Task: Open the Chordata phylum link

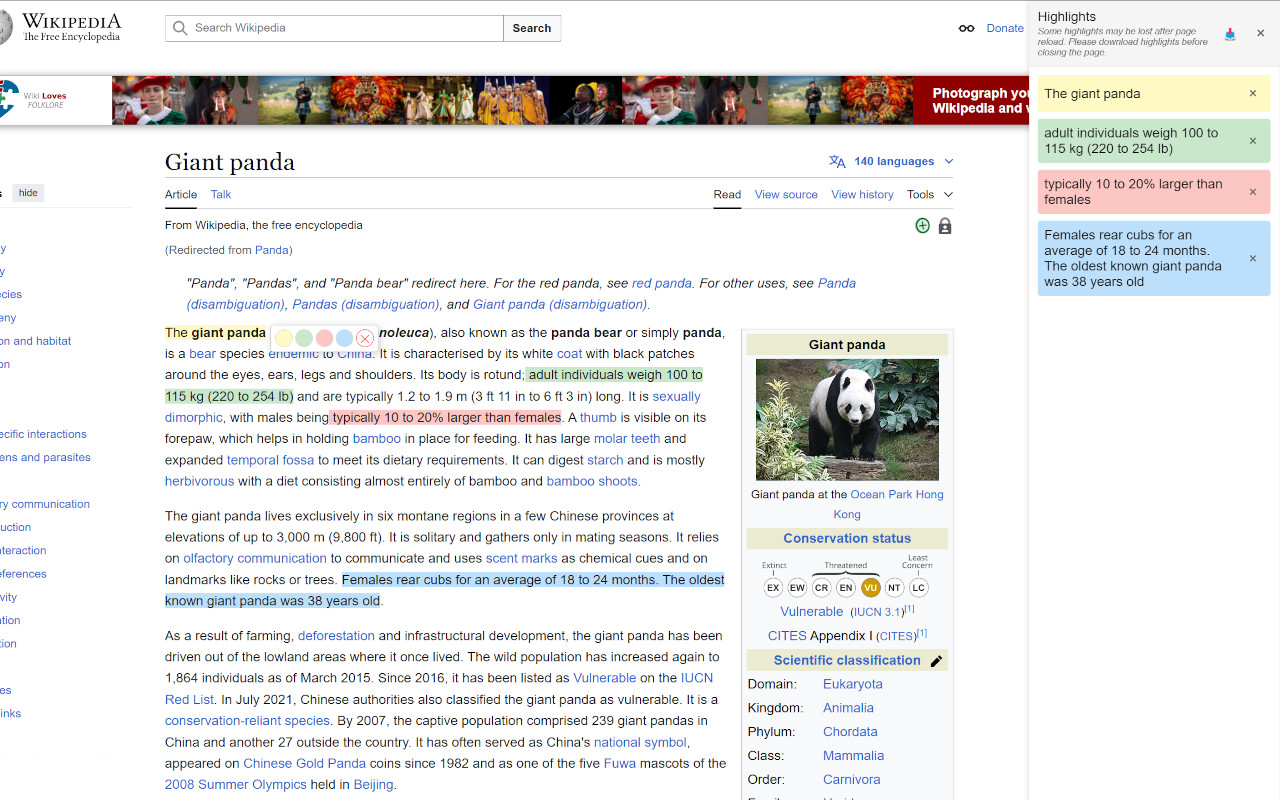Action: [850, 732]
